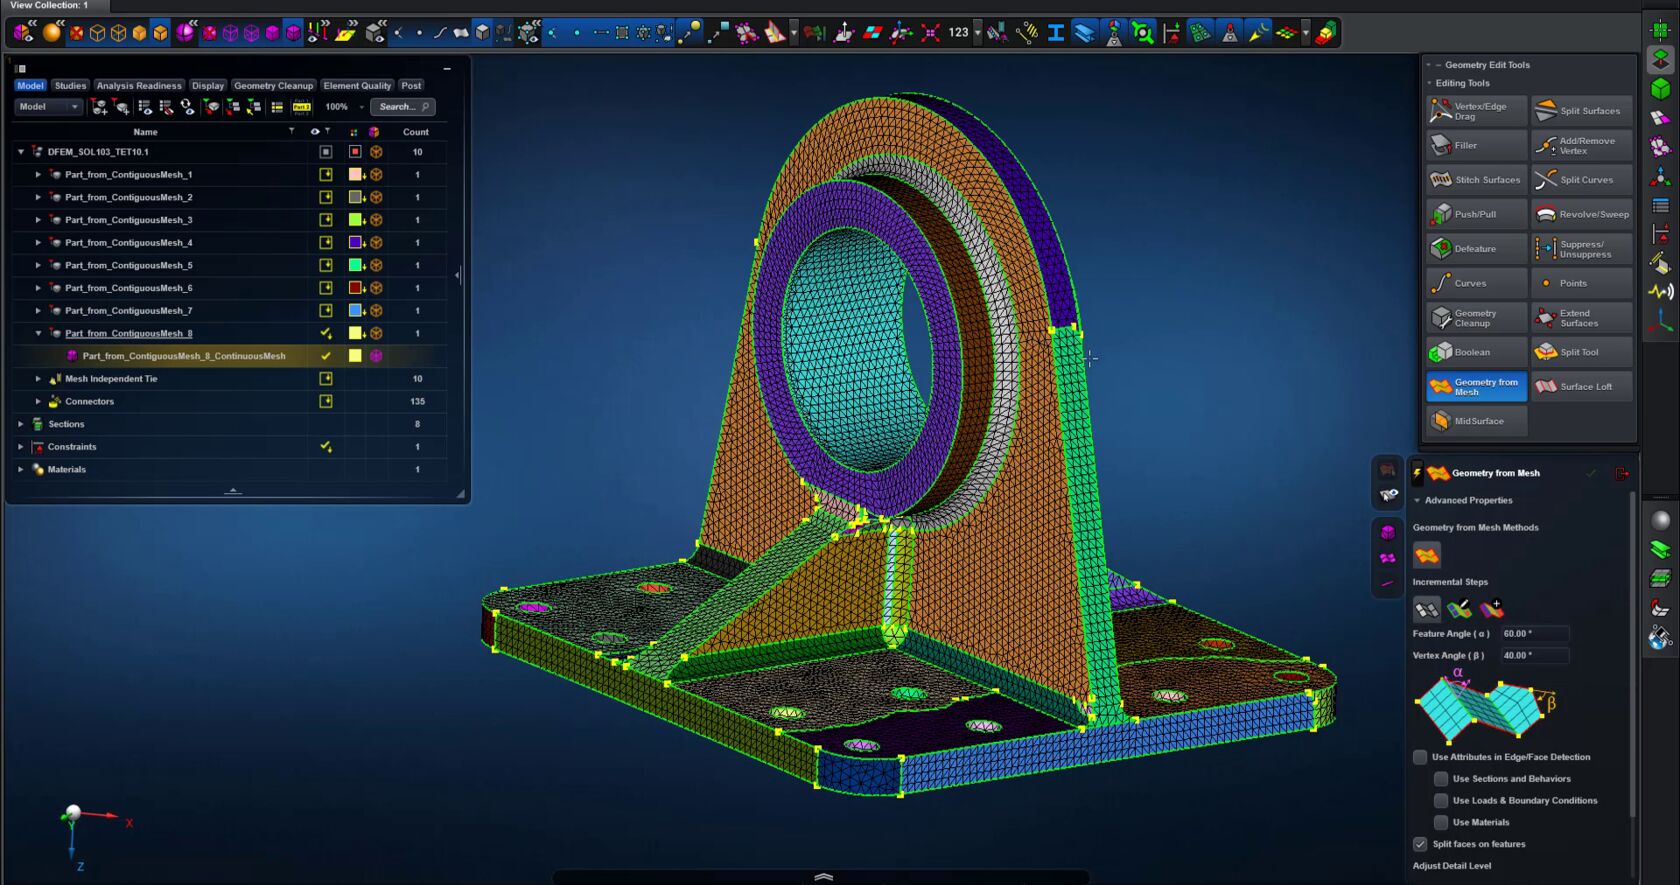Viewport: 1680px width, 885px height.
Task: Open the Boolean tool
Action: [x=1476, y=352]
